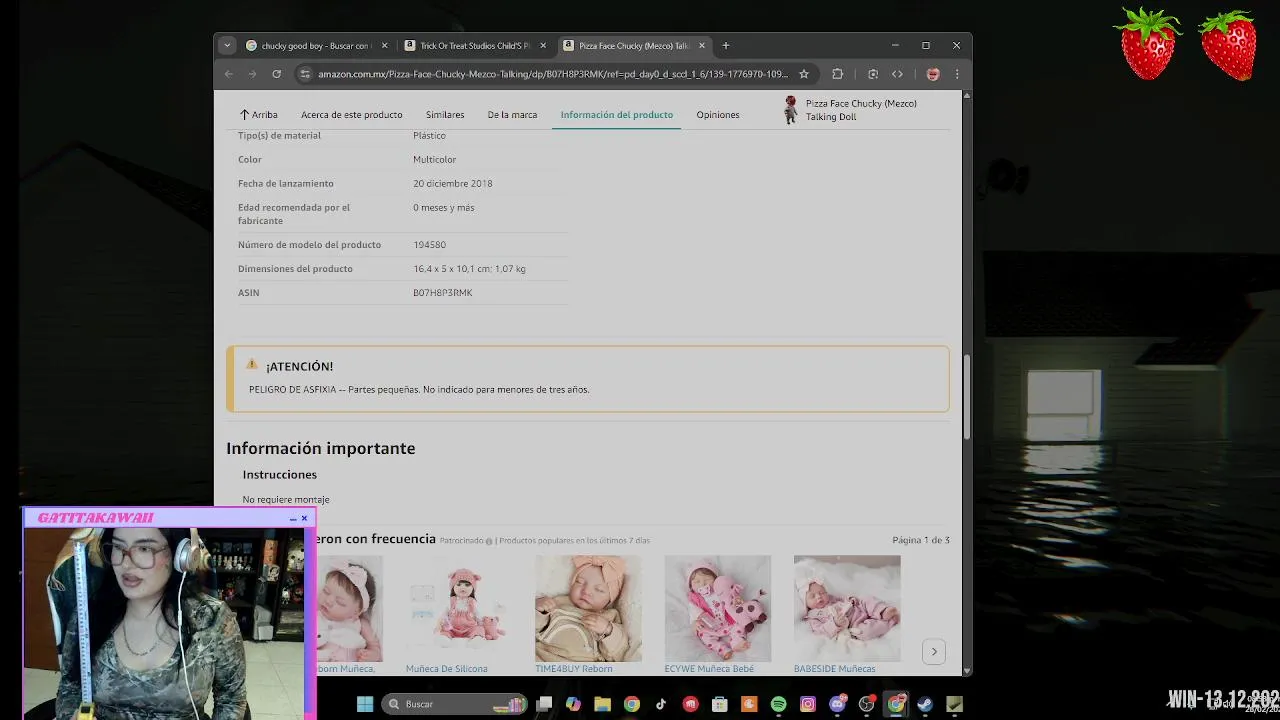Open the 'TIME4BUY Reborn' product image
1280x720 pixels.
[x=589, y=608]
